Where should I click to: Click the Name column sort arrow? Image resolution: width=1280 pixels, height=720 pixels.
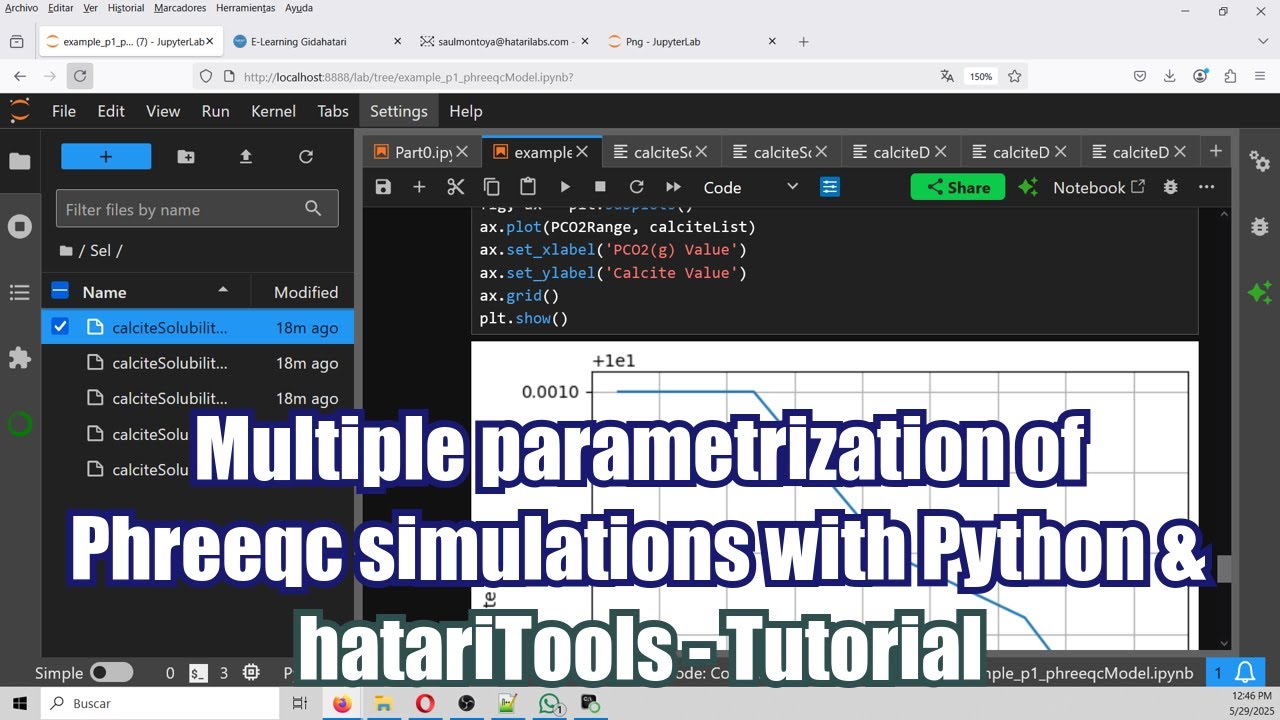pos(223,290)
